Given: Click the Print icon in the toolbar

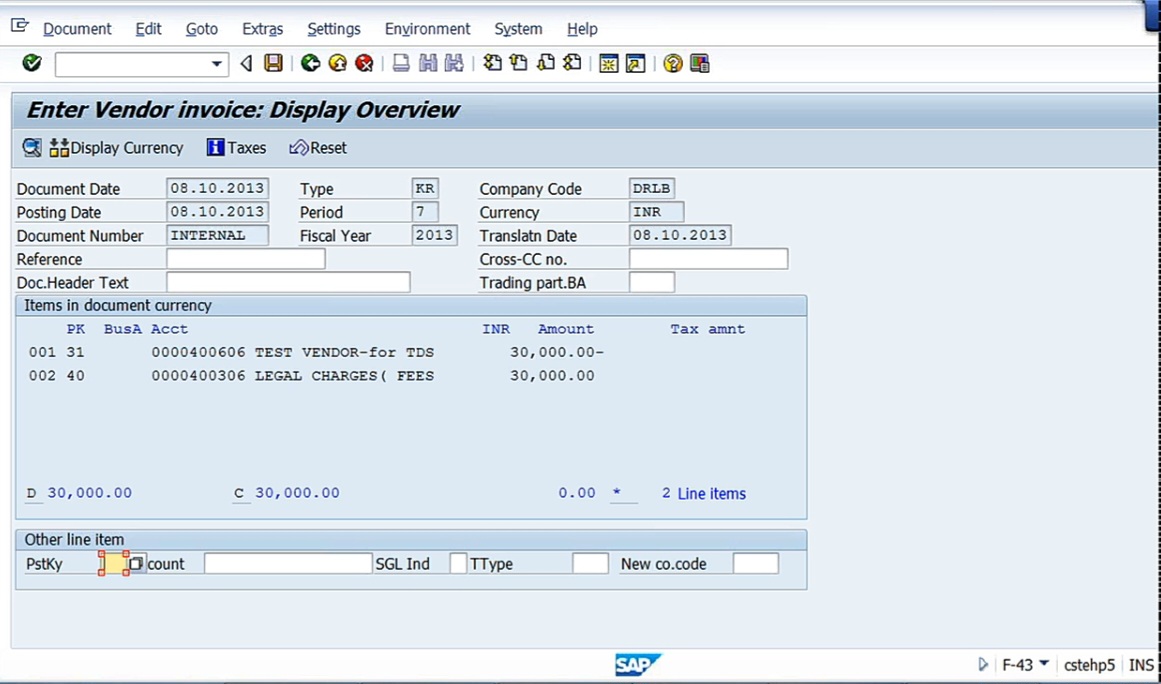Looking at the screenshot, I should 401,63.
